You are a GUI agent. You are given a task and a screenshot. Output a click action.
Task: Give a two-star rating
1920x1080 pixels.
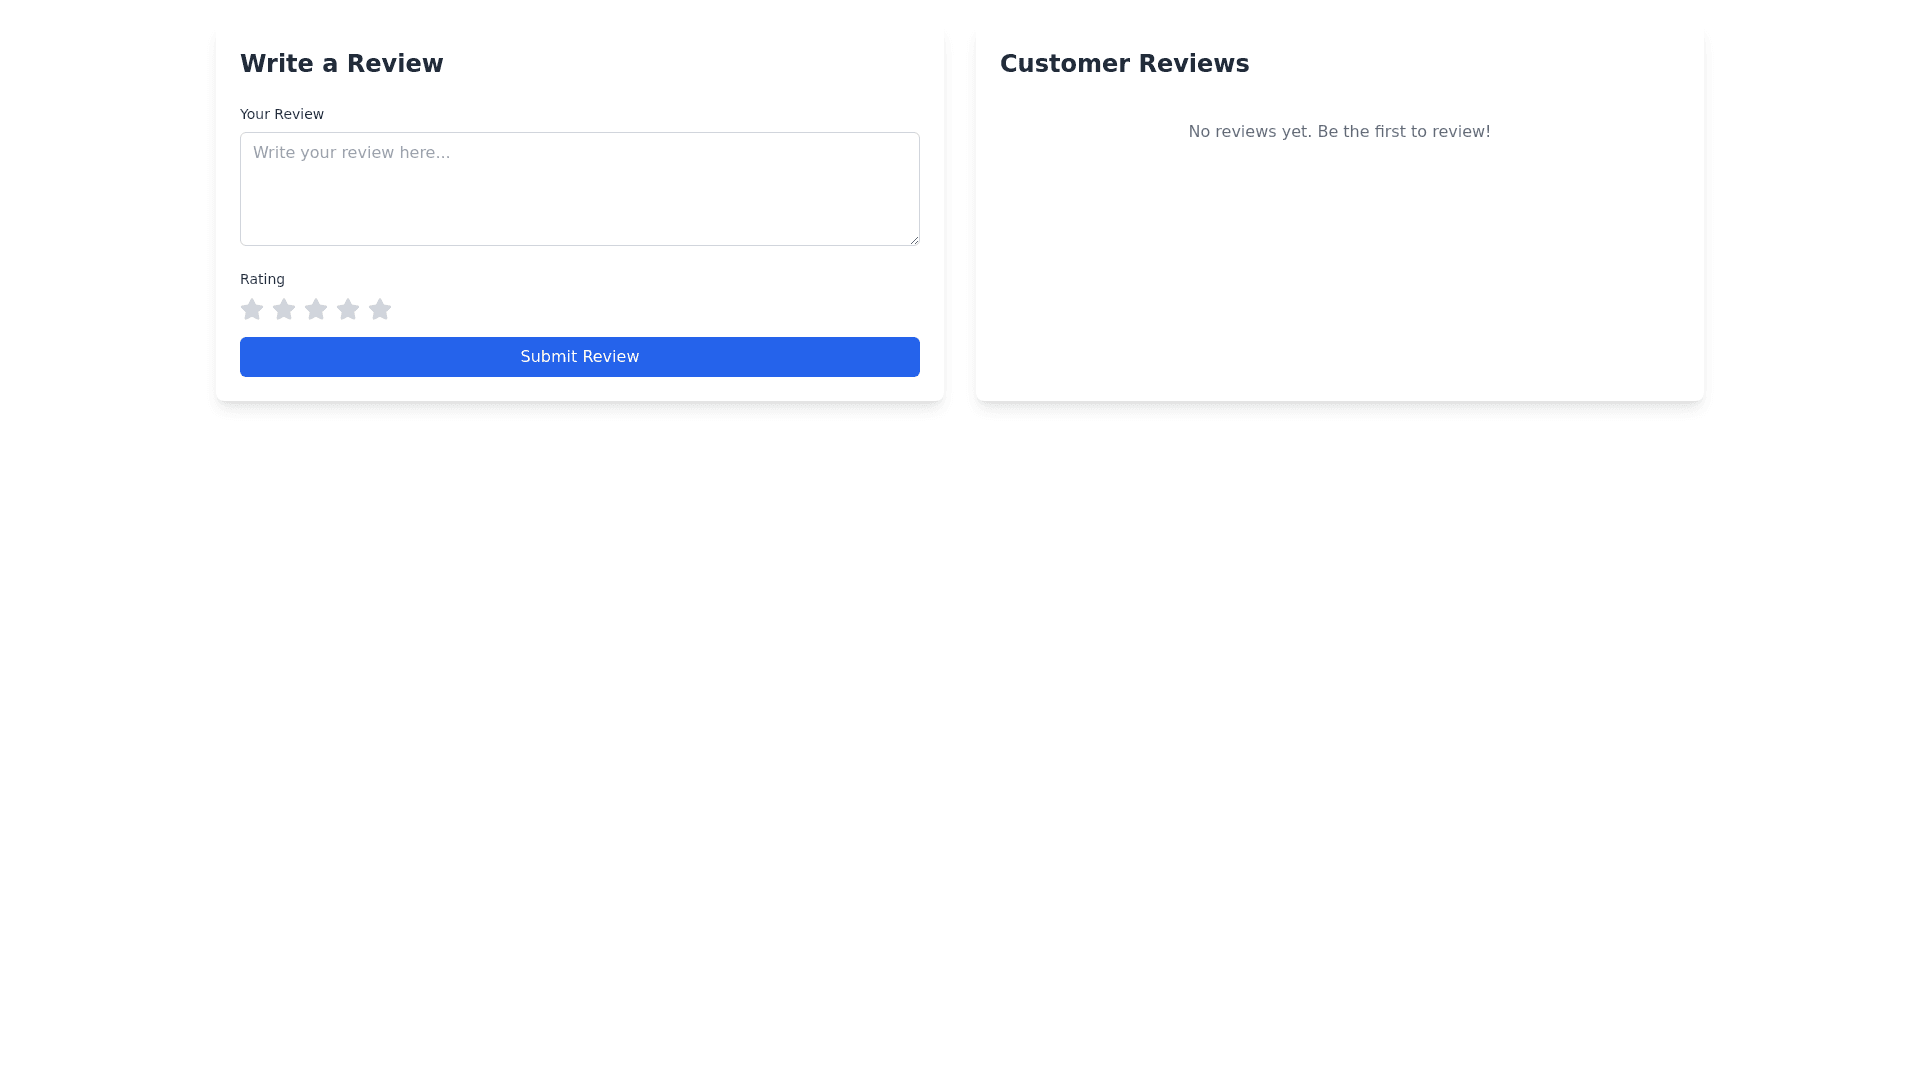pos(284,310)
